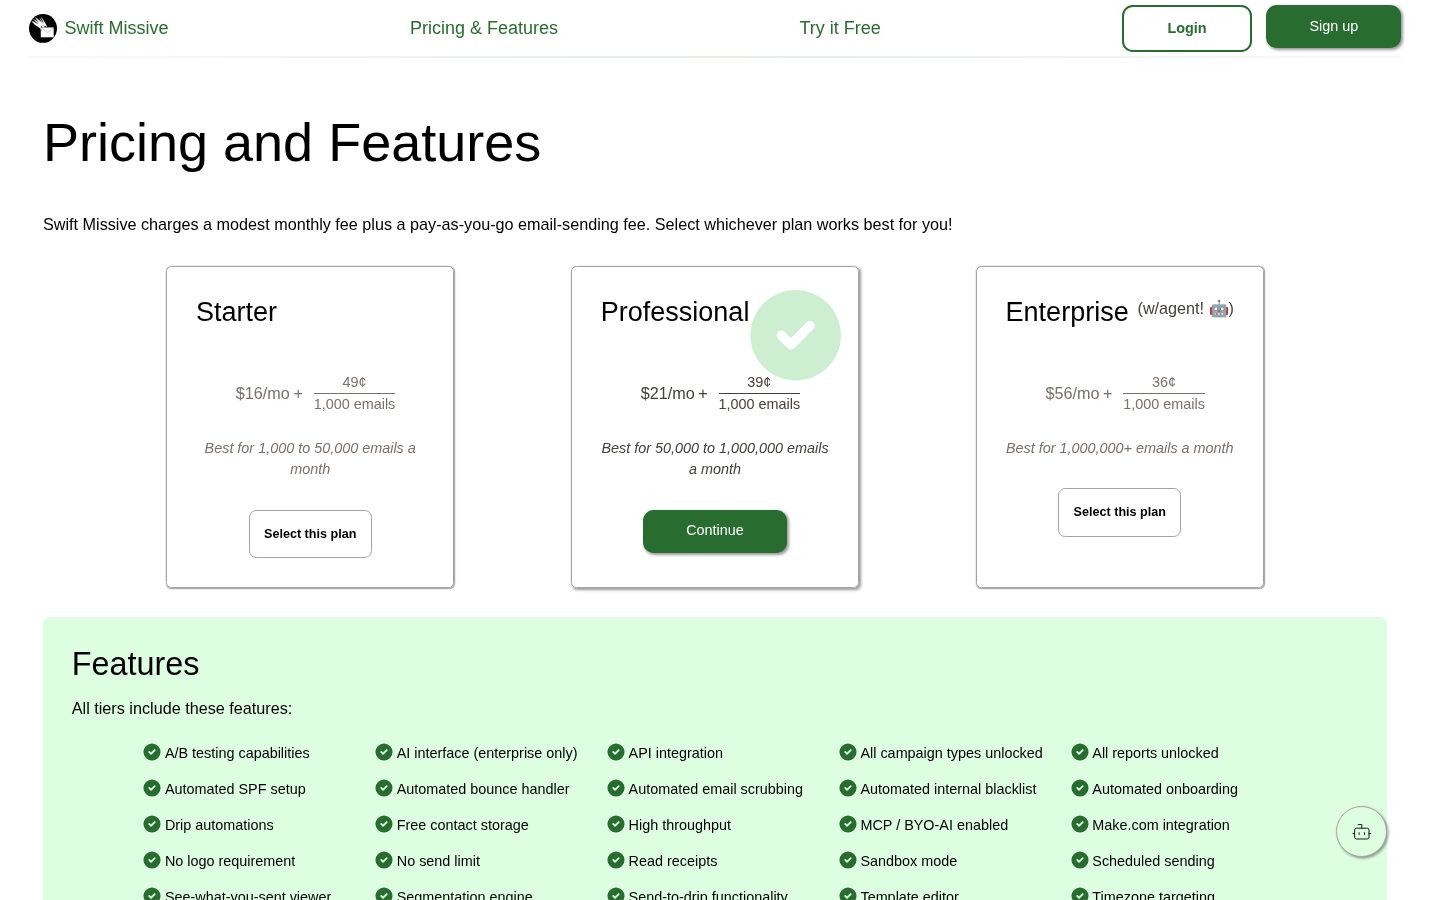
Task: Click the Enterprise plan card heading
Action: point(1067,312)
